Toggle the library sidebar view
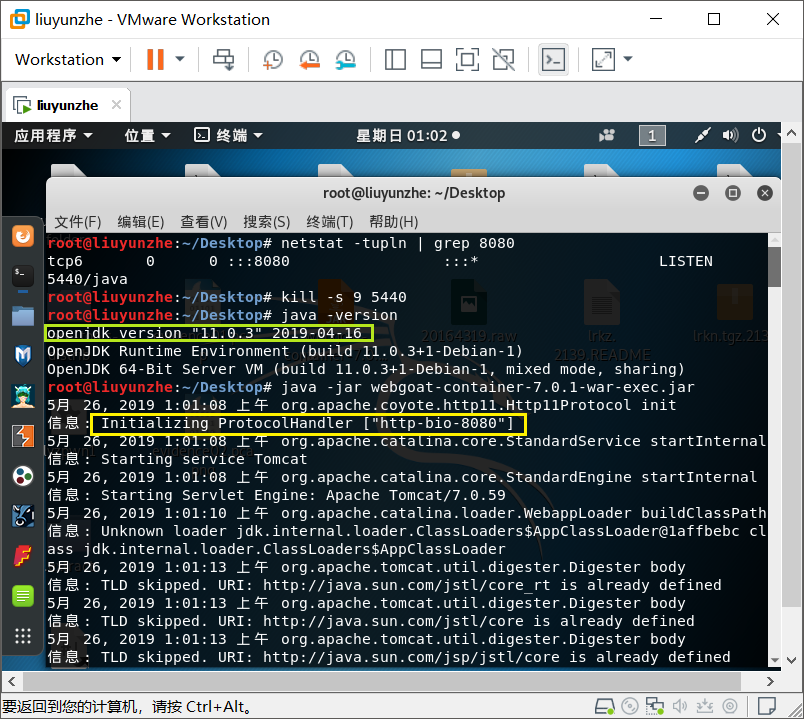 click(395, 59)
